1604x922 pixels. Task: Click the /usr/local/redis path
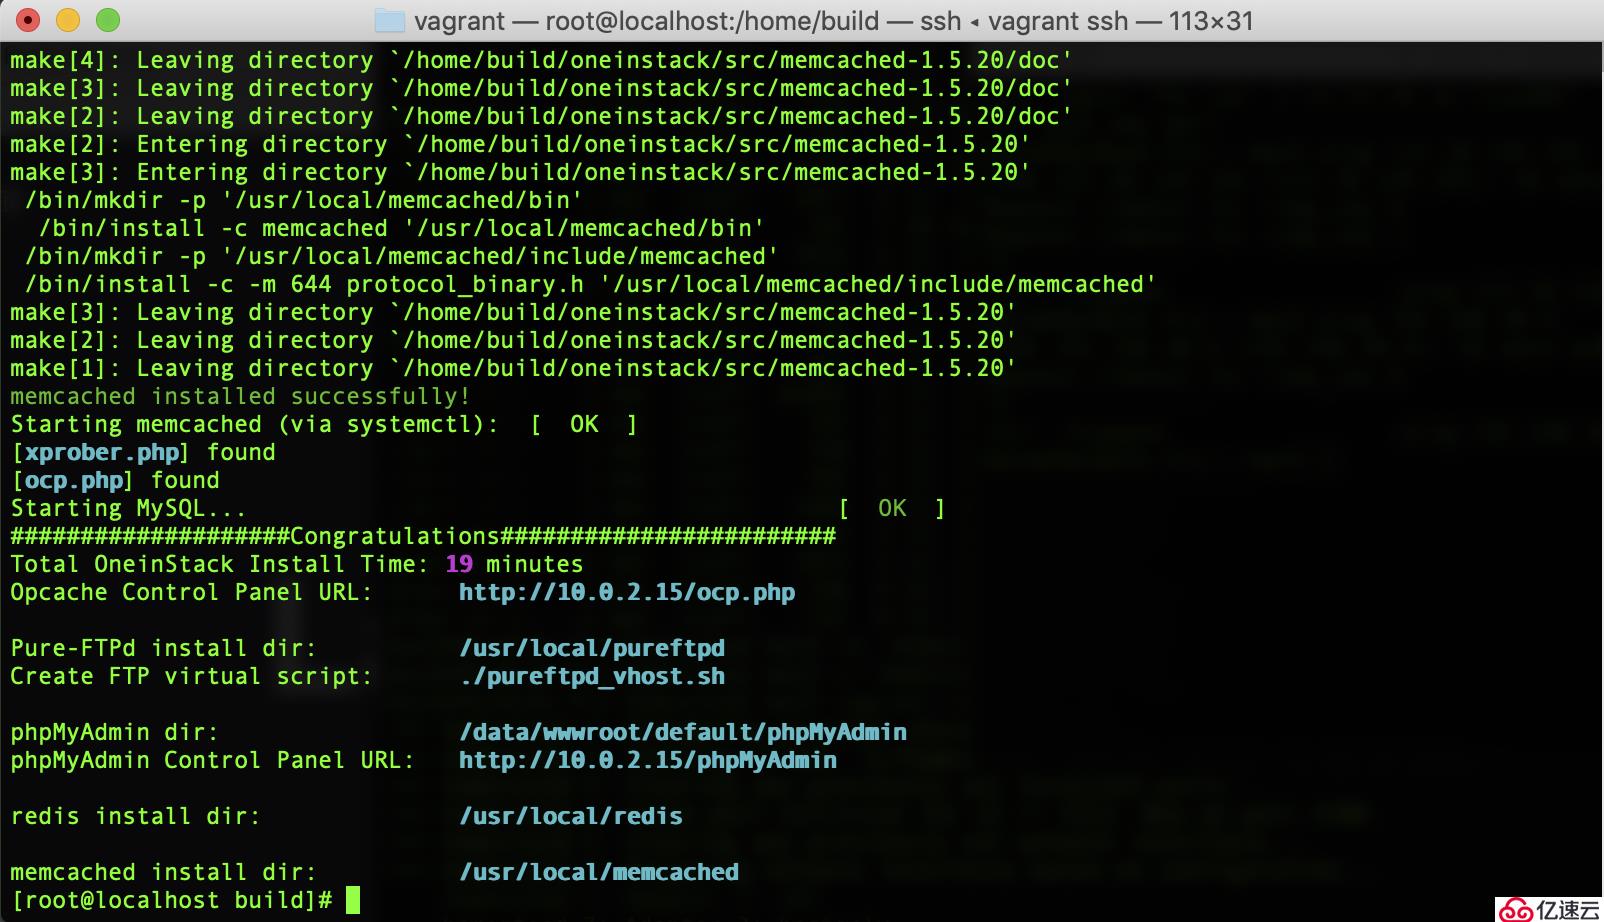pos(571,816)
